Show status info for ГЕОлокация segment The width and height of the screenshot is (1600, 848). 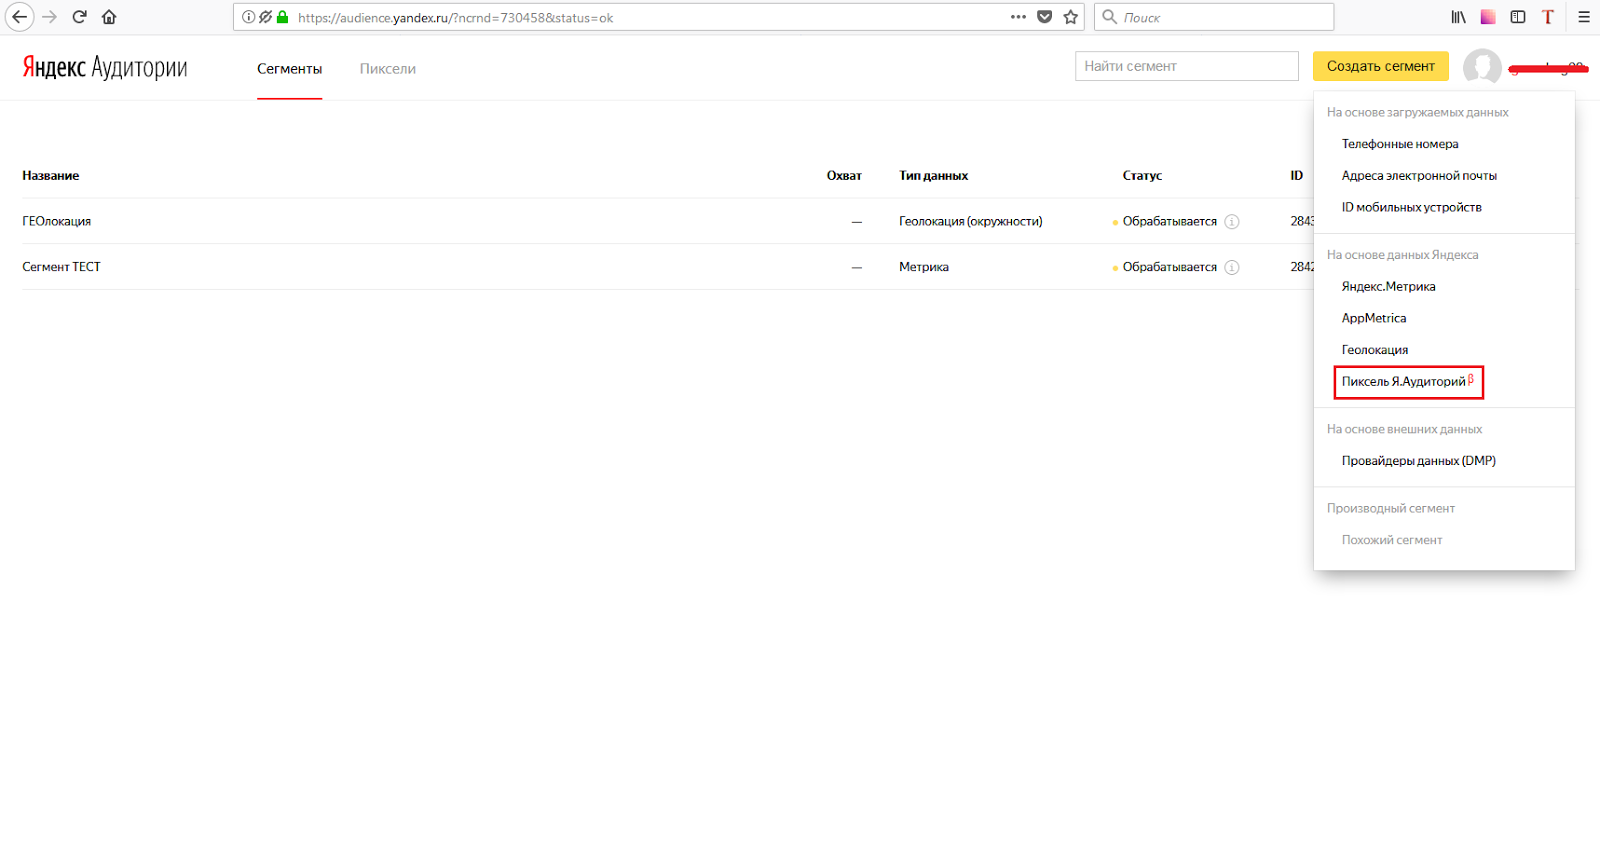(x=1232, y=222)
